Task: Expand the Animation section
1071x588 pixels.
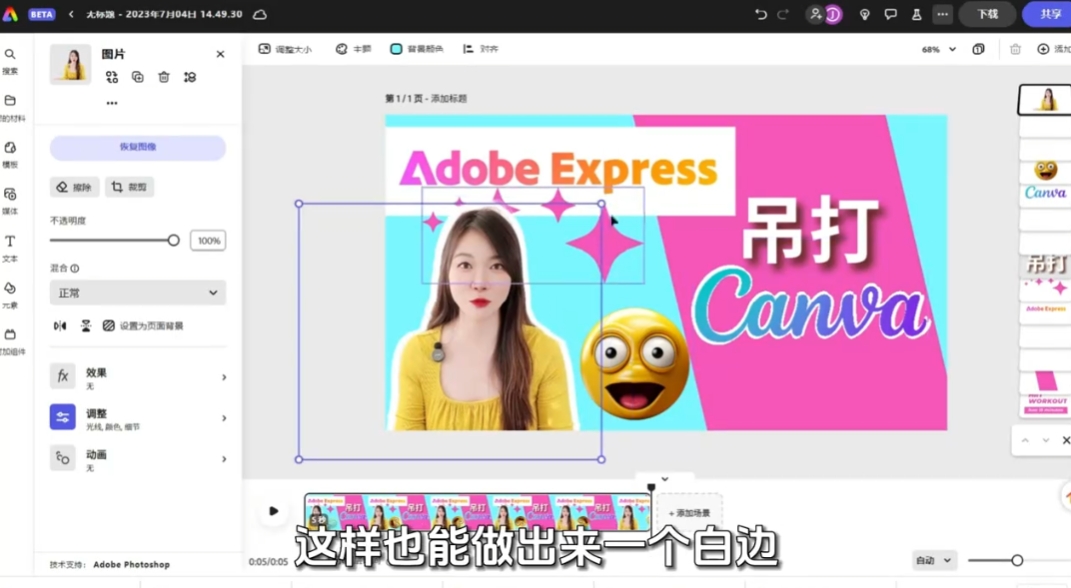Action: (138, 459)
